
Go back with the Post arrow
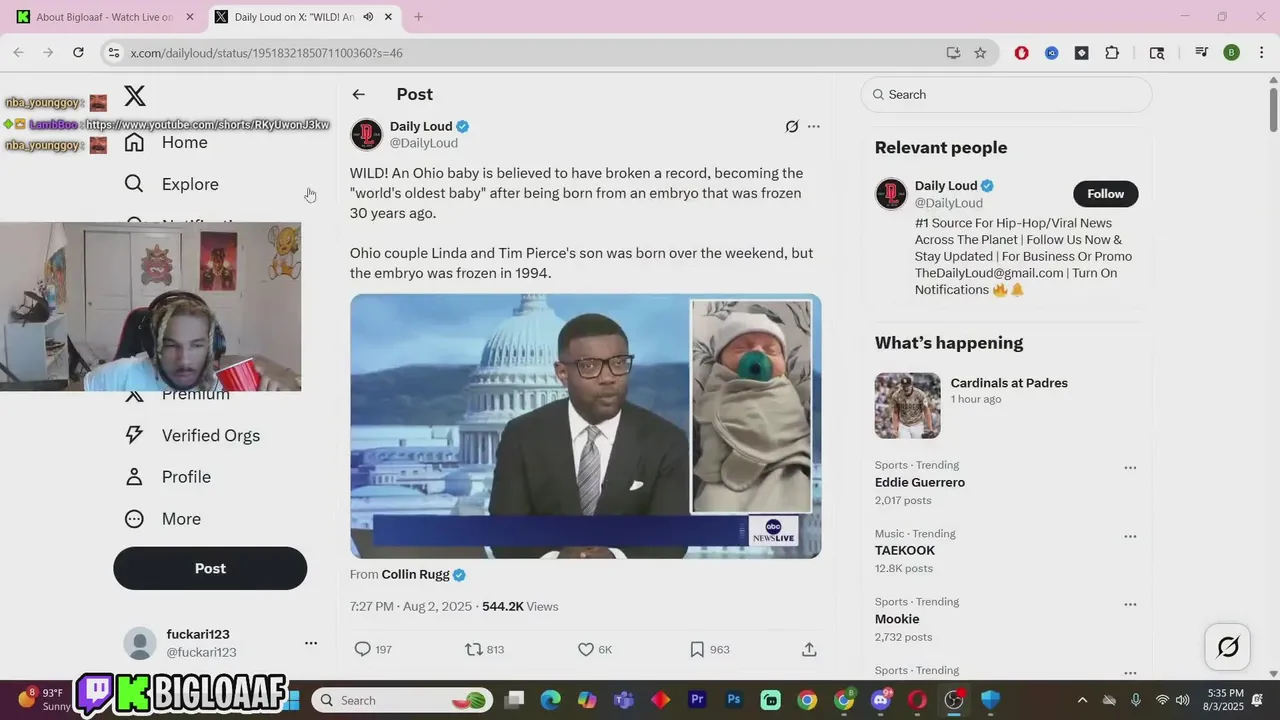click(359, 94)
